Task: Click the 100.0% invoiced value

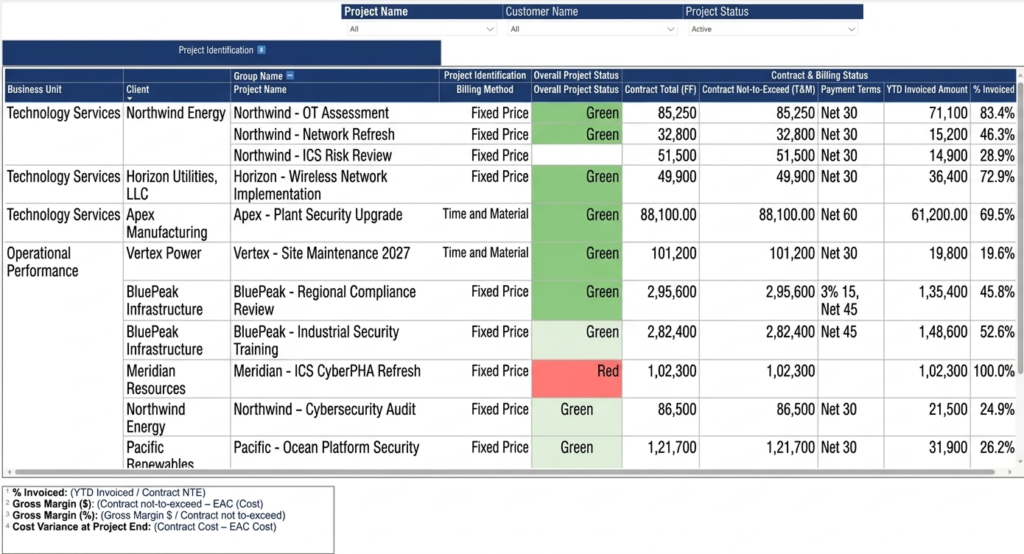Action: coord(994,371)
